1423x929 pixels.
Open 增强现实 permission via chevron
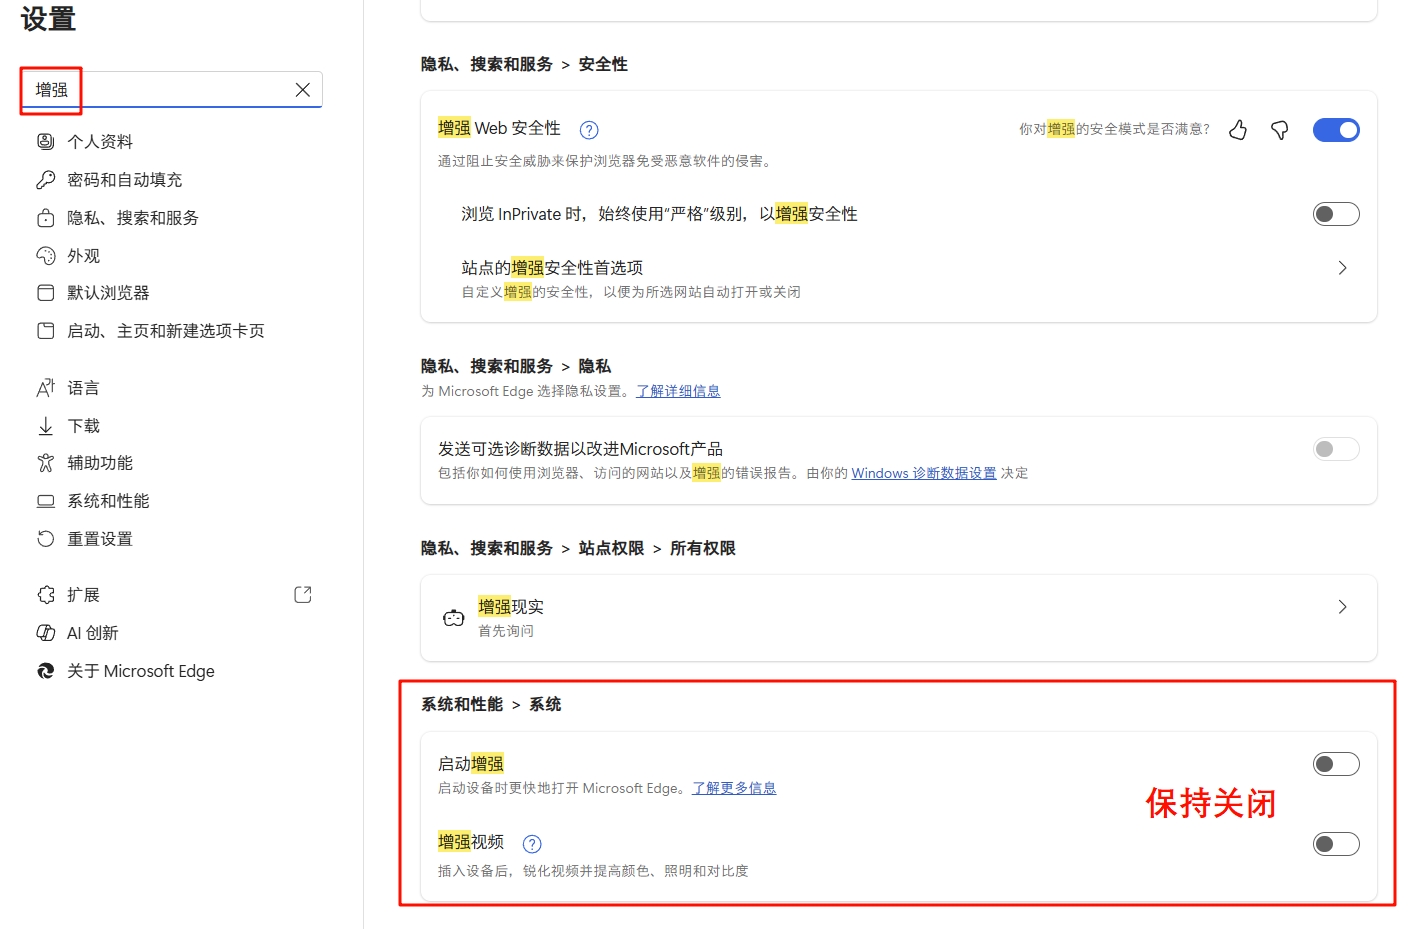[x=1342, y=606]
